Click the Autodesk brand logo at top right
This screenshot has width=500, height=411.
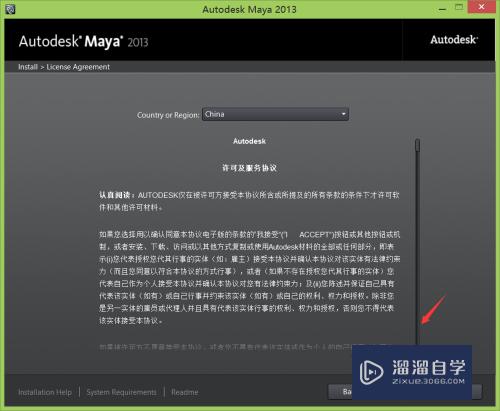click(454, 40)
